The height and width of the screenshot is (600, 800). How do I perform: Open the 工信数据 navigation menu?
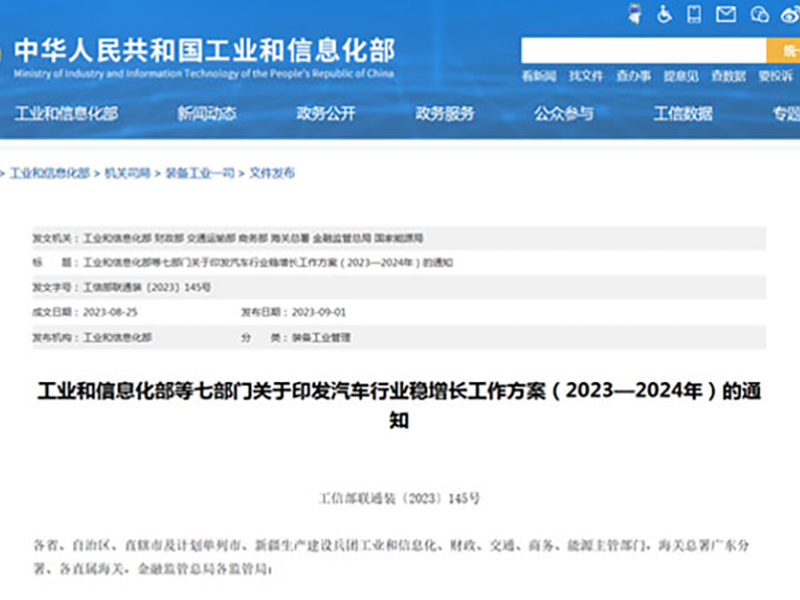683,113
